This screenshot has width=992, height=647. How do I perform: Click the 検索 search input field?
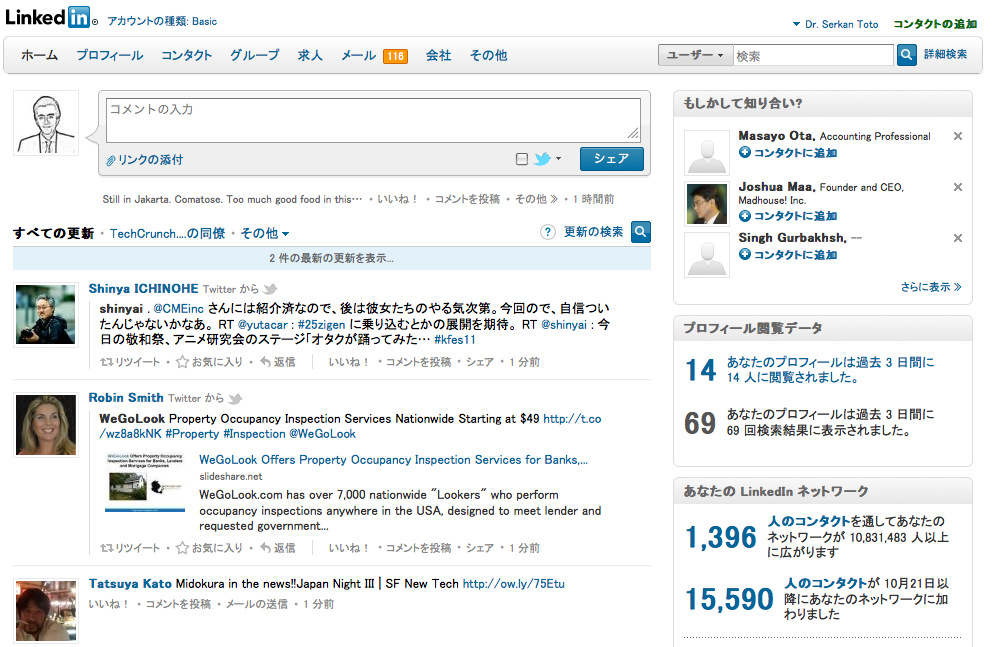click(813, 56)
